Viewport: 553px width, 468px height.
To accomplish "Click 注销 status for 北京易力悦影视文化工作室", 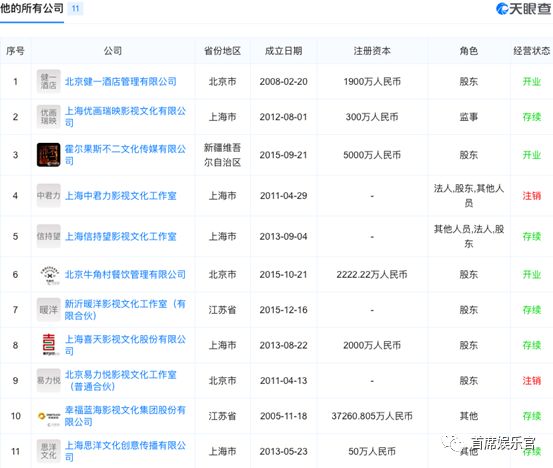I will pos(531,381).
